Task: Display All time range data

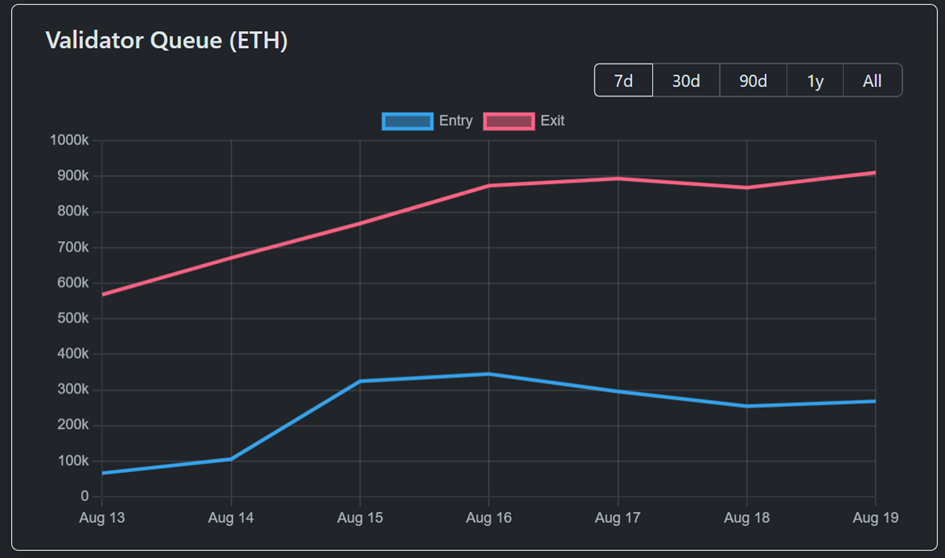Action: [872, 81]
